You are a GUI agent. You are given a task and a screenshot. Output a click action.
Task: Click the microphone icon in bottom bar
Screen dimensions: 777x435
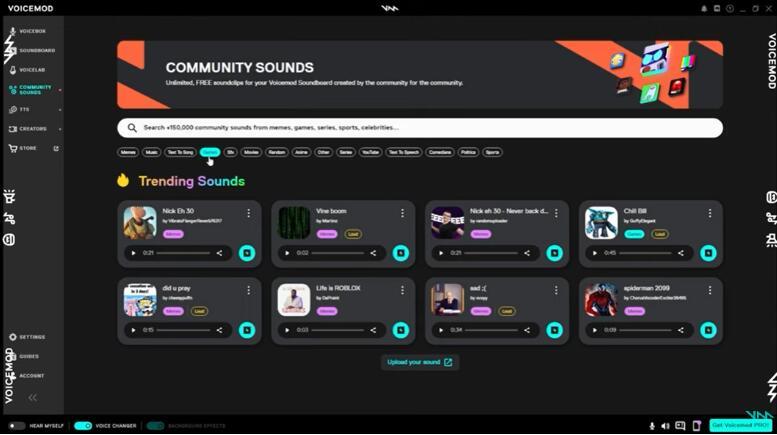pos(652,426)
